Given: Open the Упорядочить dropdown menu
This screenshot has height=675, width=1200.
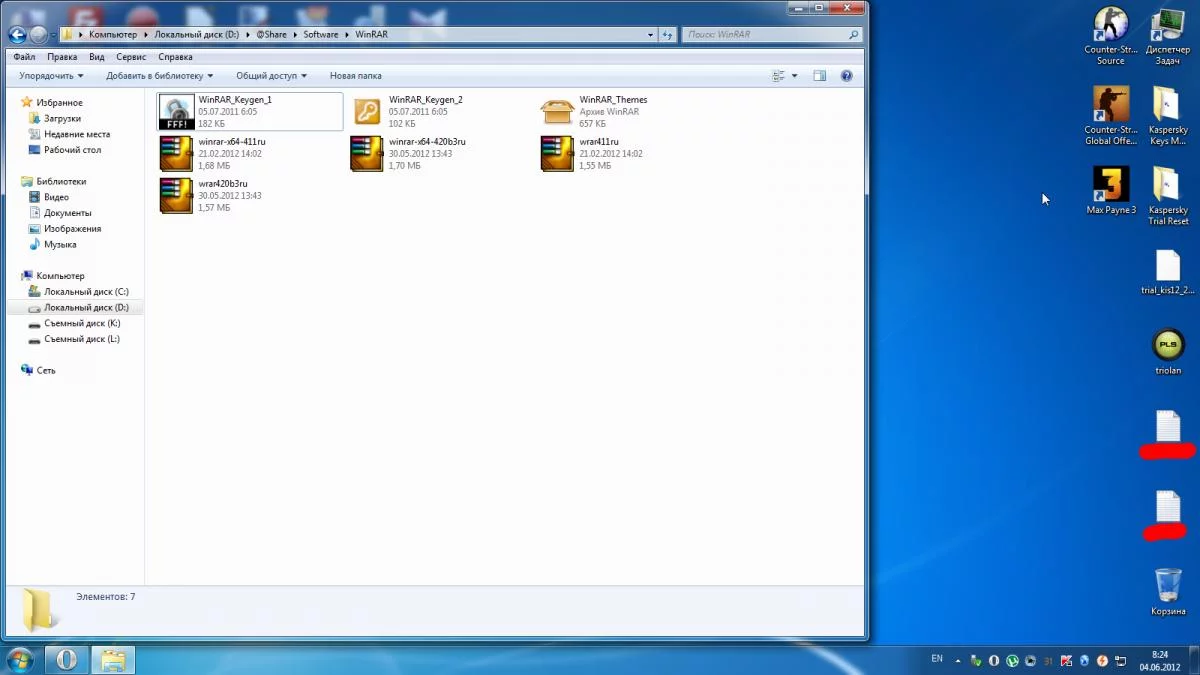Looking at the screenshot, I should pos(51,76).
